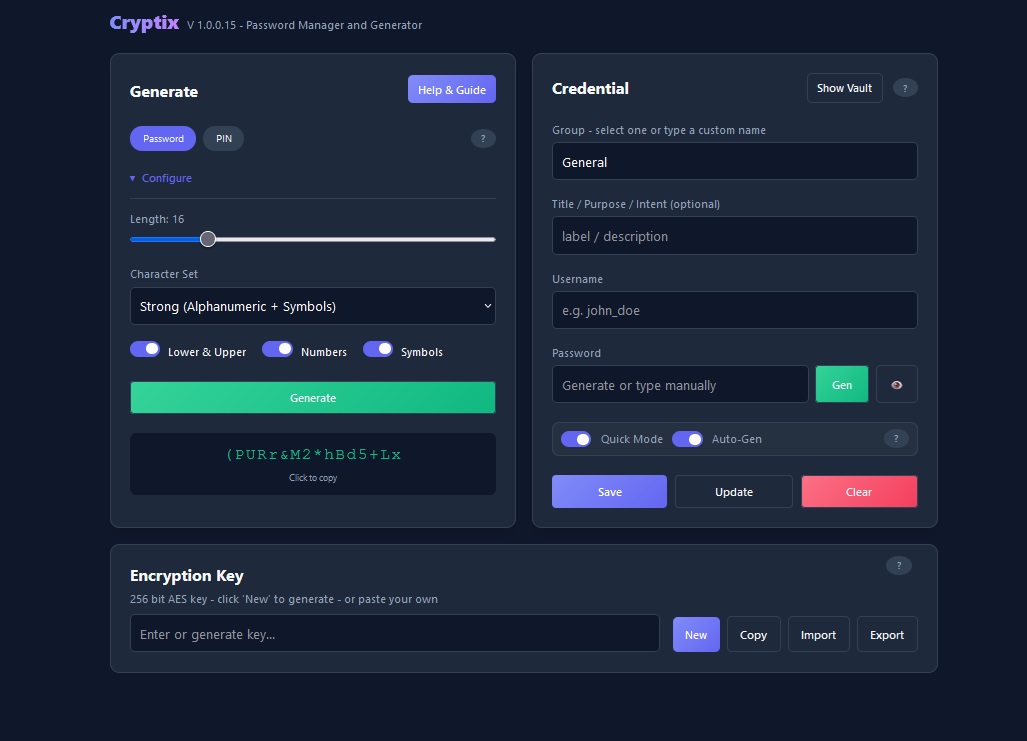Show the password vault
Screen dimensions: 1027x741
point(844,88)
